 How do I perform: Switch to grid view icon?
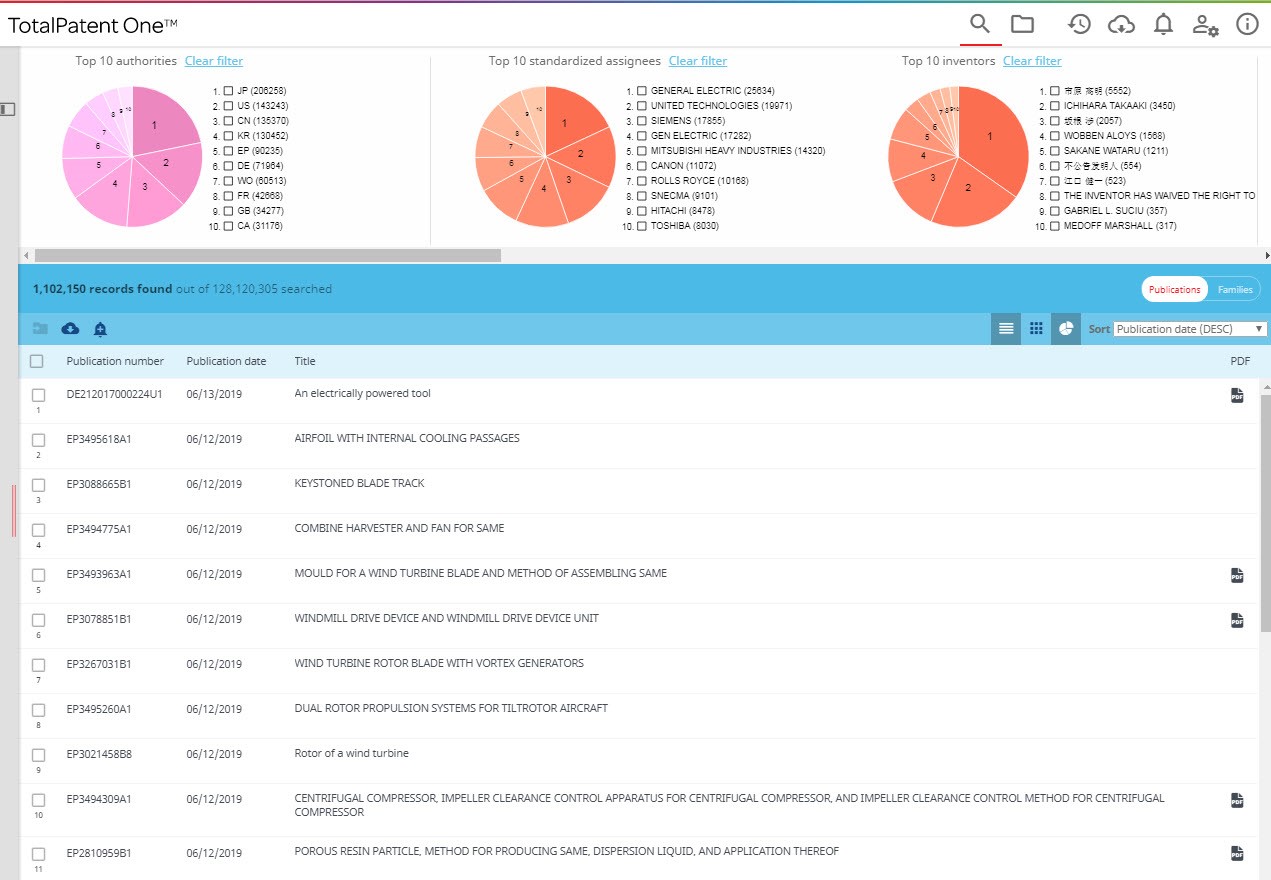[1036, 328]
